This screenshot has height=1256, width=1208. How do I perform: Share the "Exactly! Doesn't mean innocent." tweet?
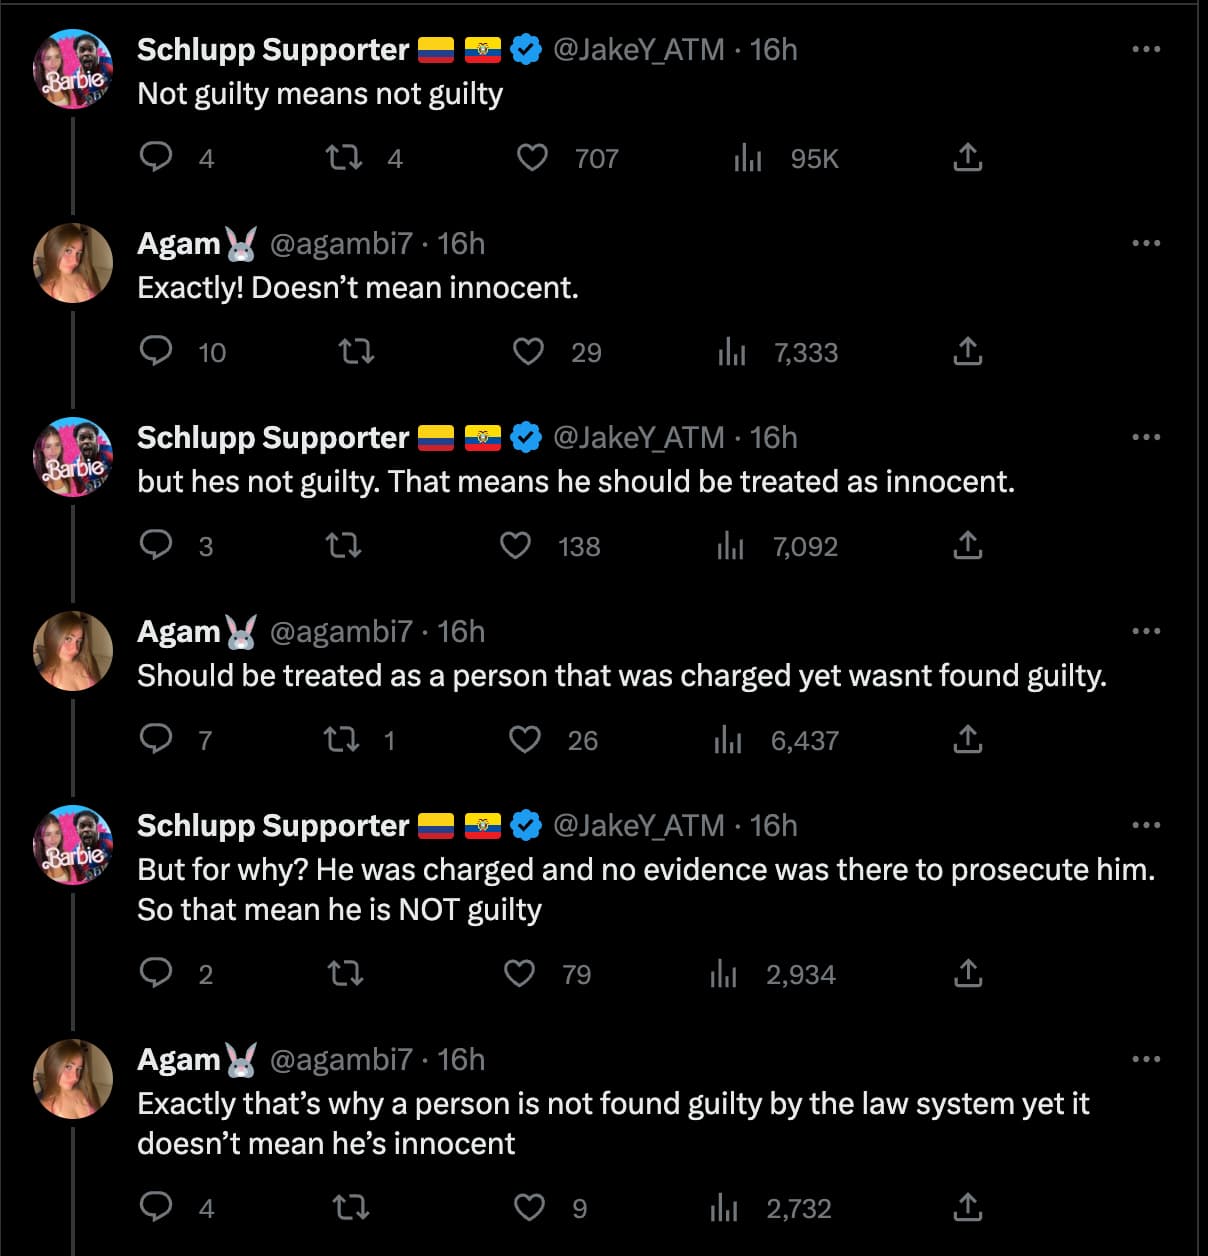pyautogui.click(x=967, y=352)
